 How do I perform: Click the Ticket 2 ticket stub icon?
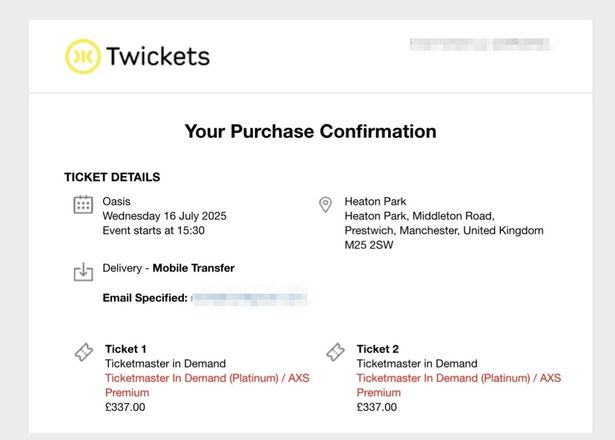[x=336, y=353]
